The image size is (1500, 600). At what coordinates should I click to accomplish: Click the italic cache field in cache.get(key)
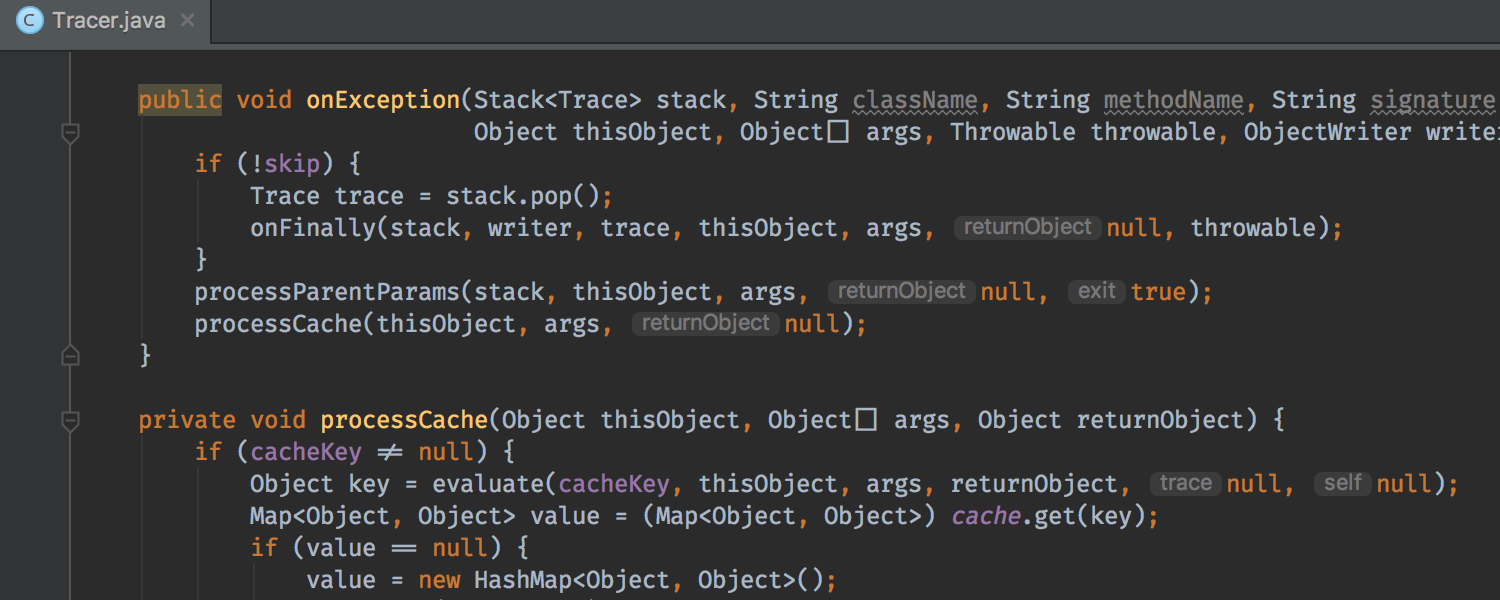click(x=985, y=516)
